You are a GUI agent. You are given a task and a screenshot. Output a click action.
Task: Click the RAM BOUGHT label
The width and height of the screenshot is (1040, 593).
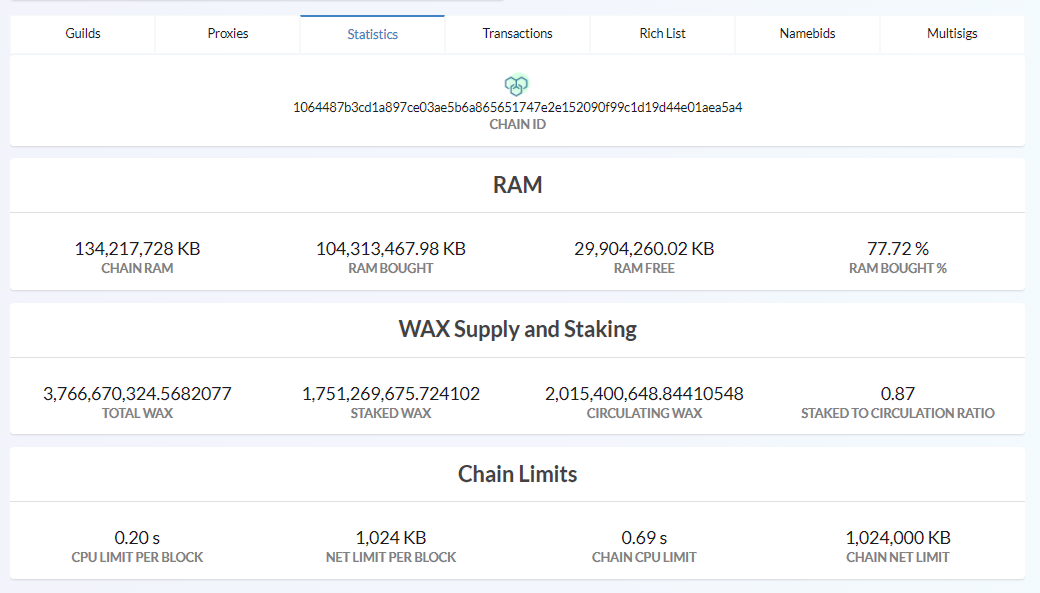click(x=391, y=269)
